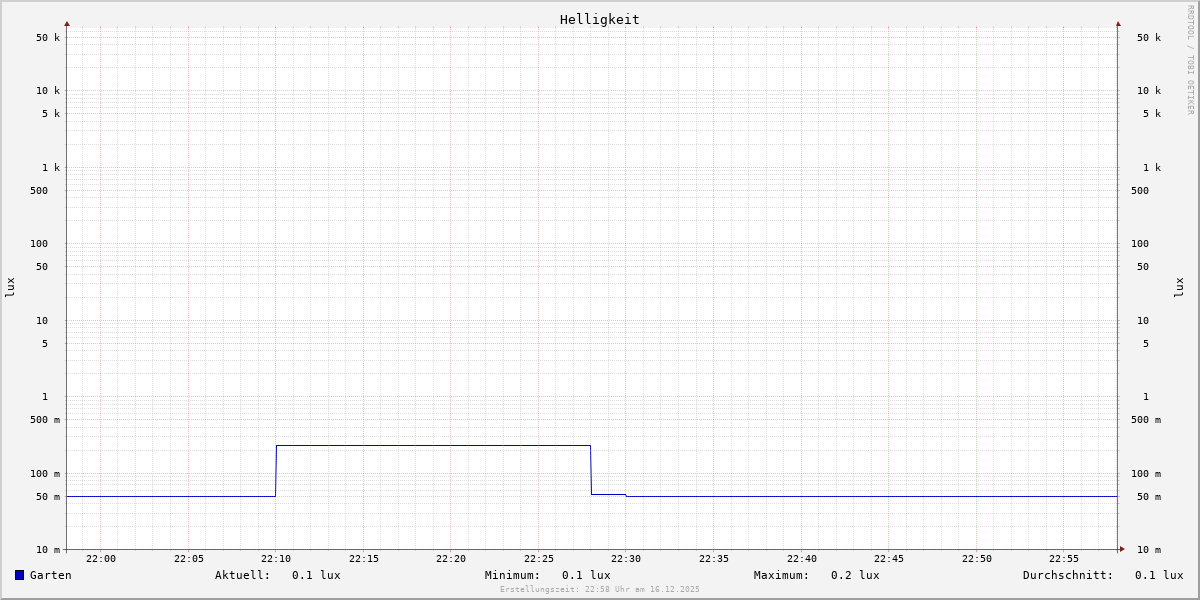The width and height of the screenshot is (1200, 600).
Task: Select the left axis 10 k label
Action: click(x=48, y=91)
